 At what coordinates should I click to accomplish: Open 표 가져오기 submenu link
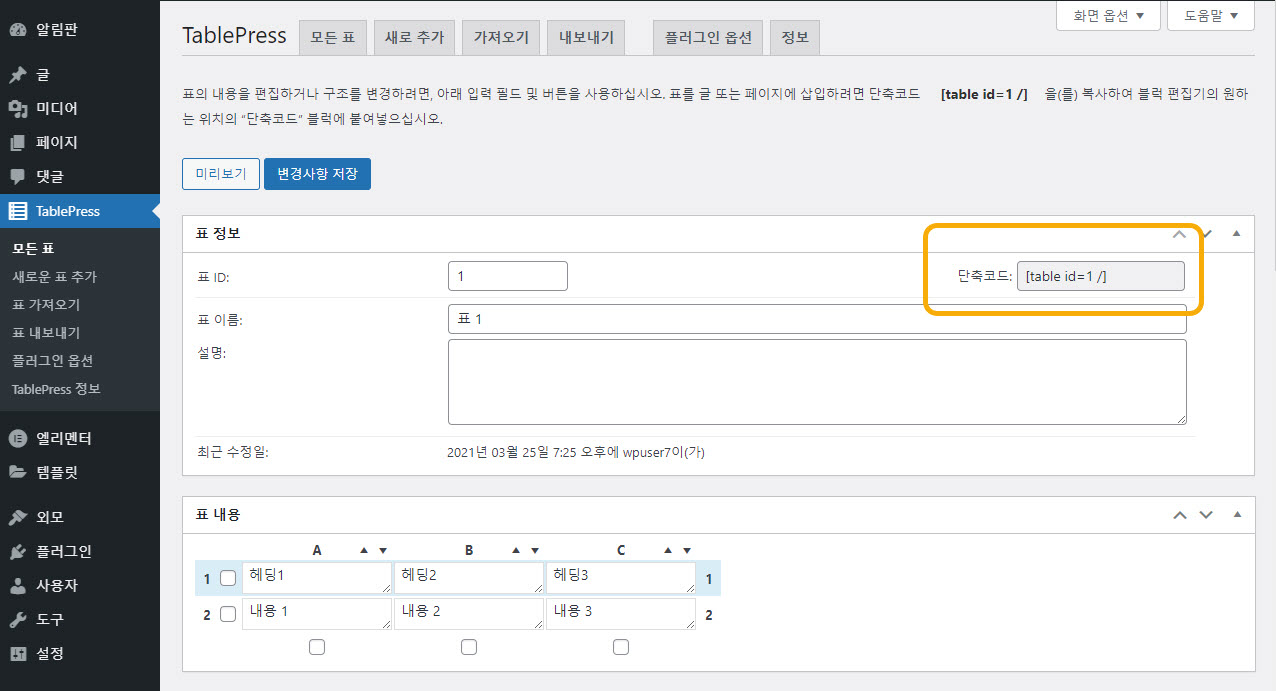pyautogui.click(x=46, y=305)
